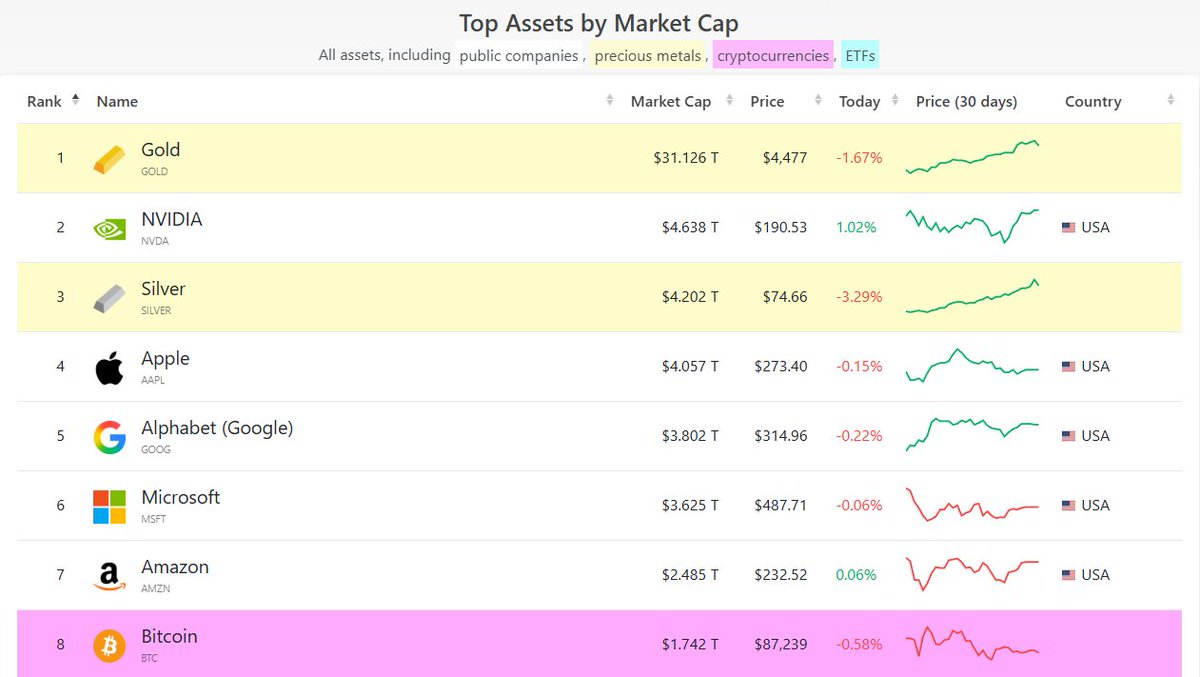Viewport: 1200px width, 677px height.
Task: Click the Amazon logo icon
Action: (110, 576)
